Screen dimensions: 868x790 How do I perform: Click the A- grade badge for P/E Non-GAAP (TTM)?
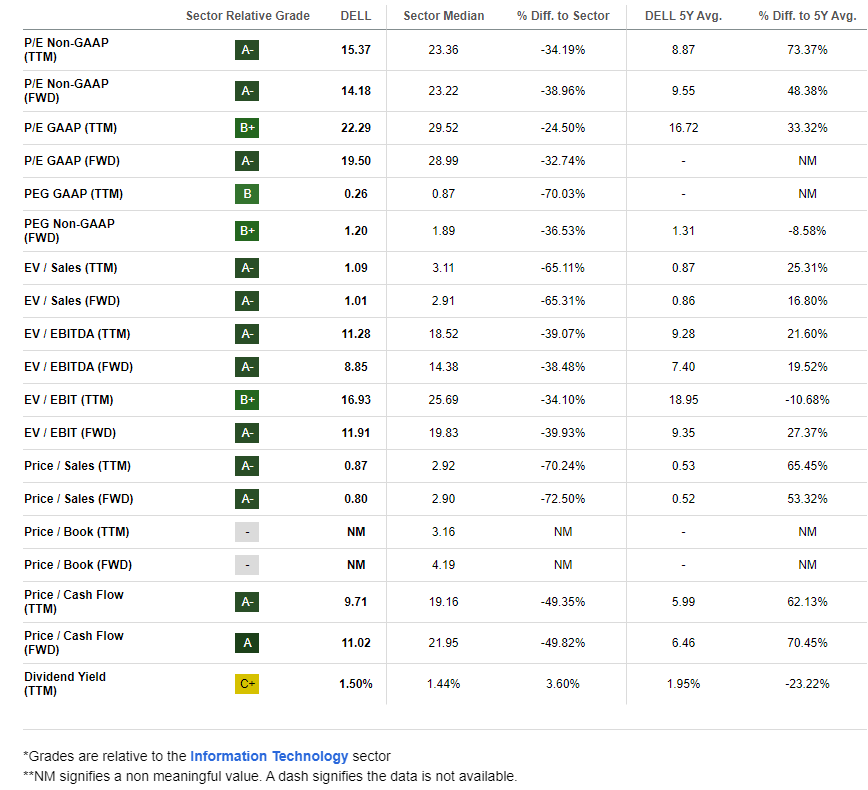[x=247, y=50]
